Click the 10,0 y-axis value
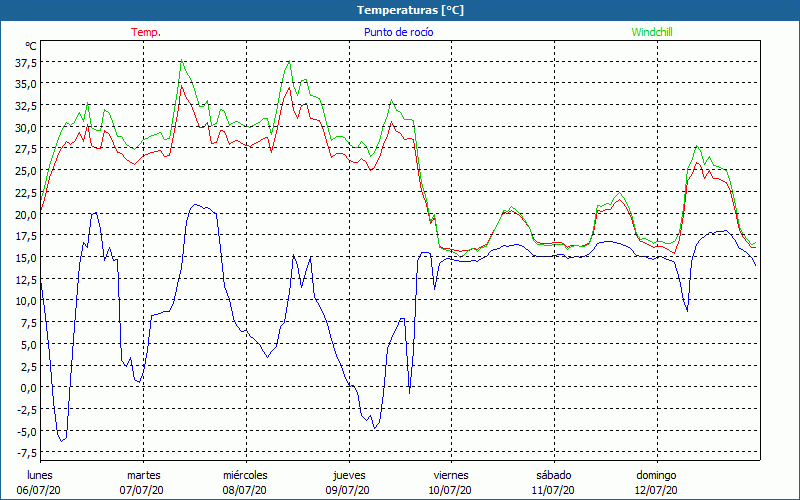This screenshot has height=500, width=800. [x=26, y=301]
